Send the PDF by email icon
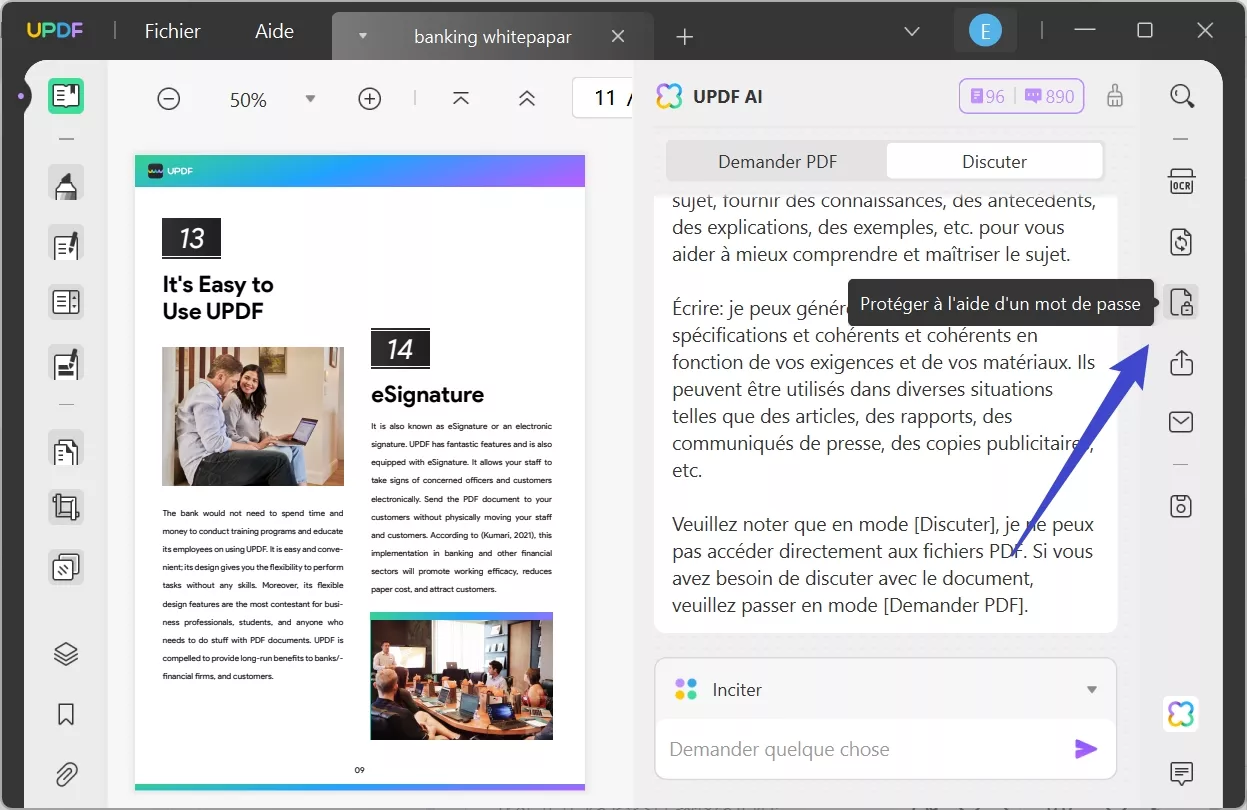This screenshot has height=810, width=1247. click(x=1181, y=421)
